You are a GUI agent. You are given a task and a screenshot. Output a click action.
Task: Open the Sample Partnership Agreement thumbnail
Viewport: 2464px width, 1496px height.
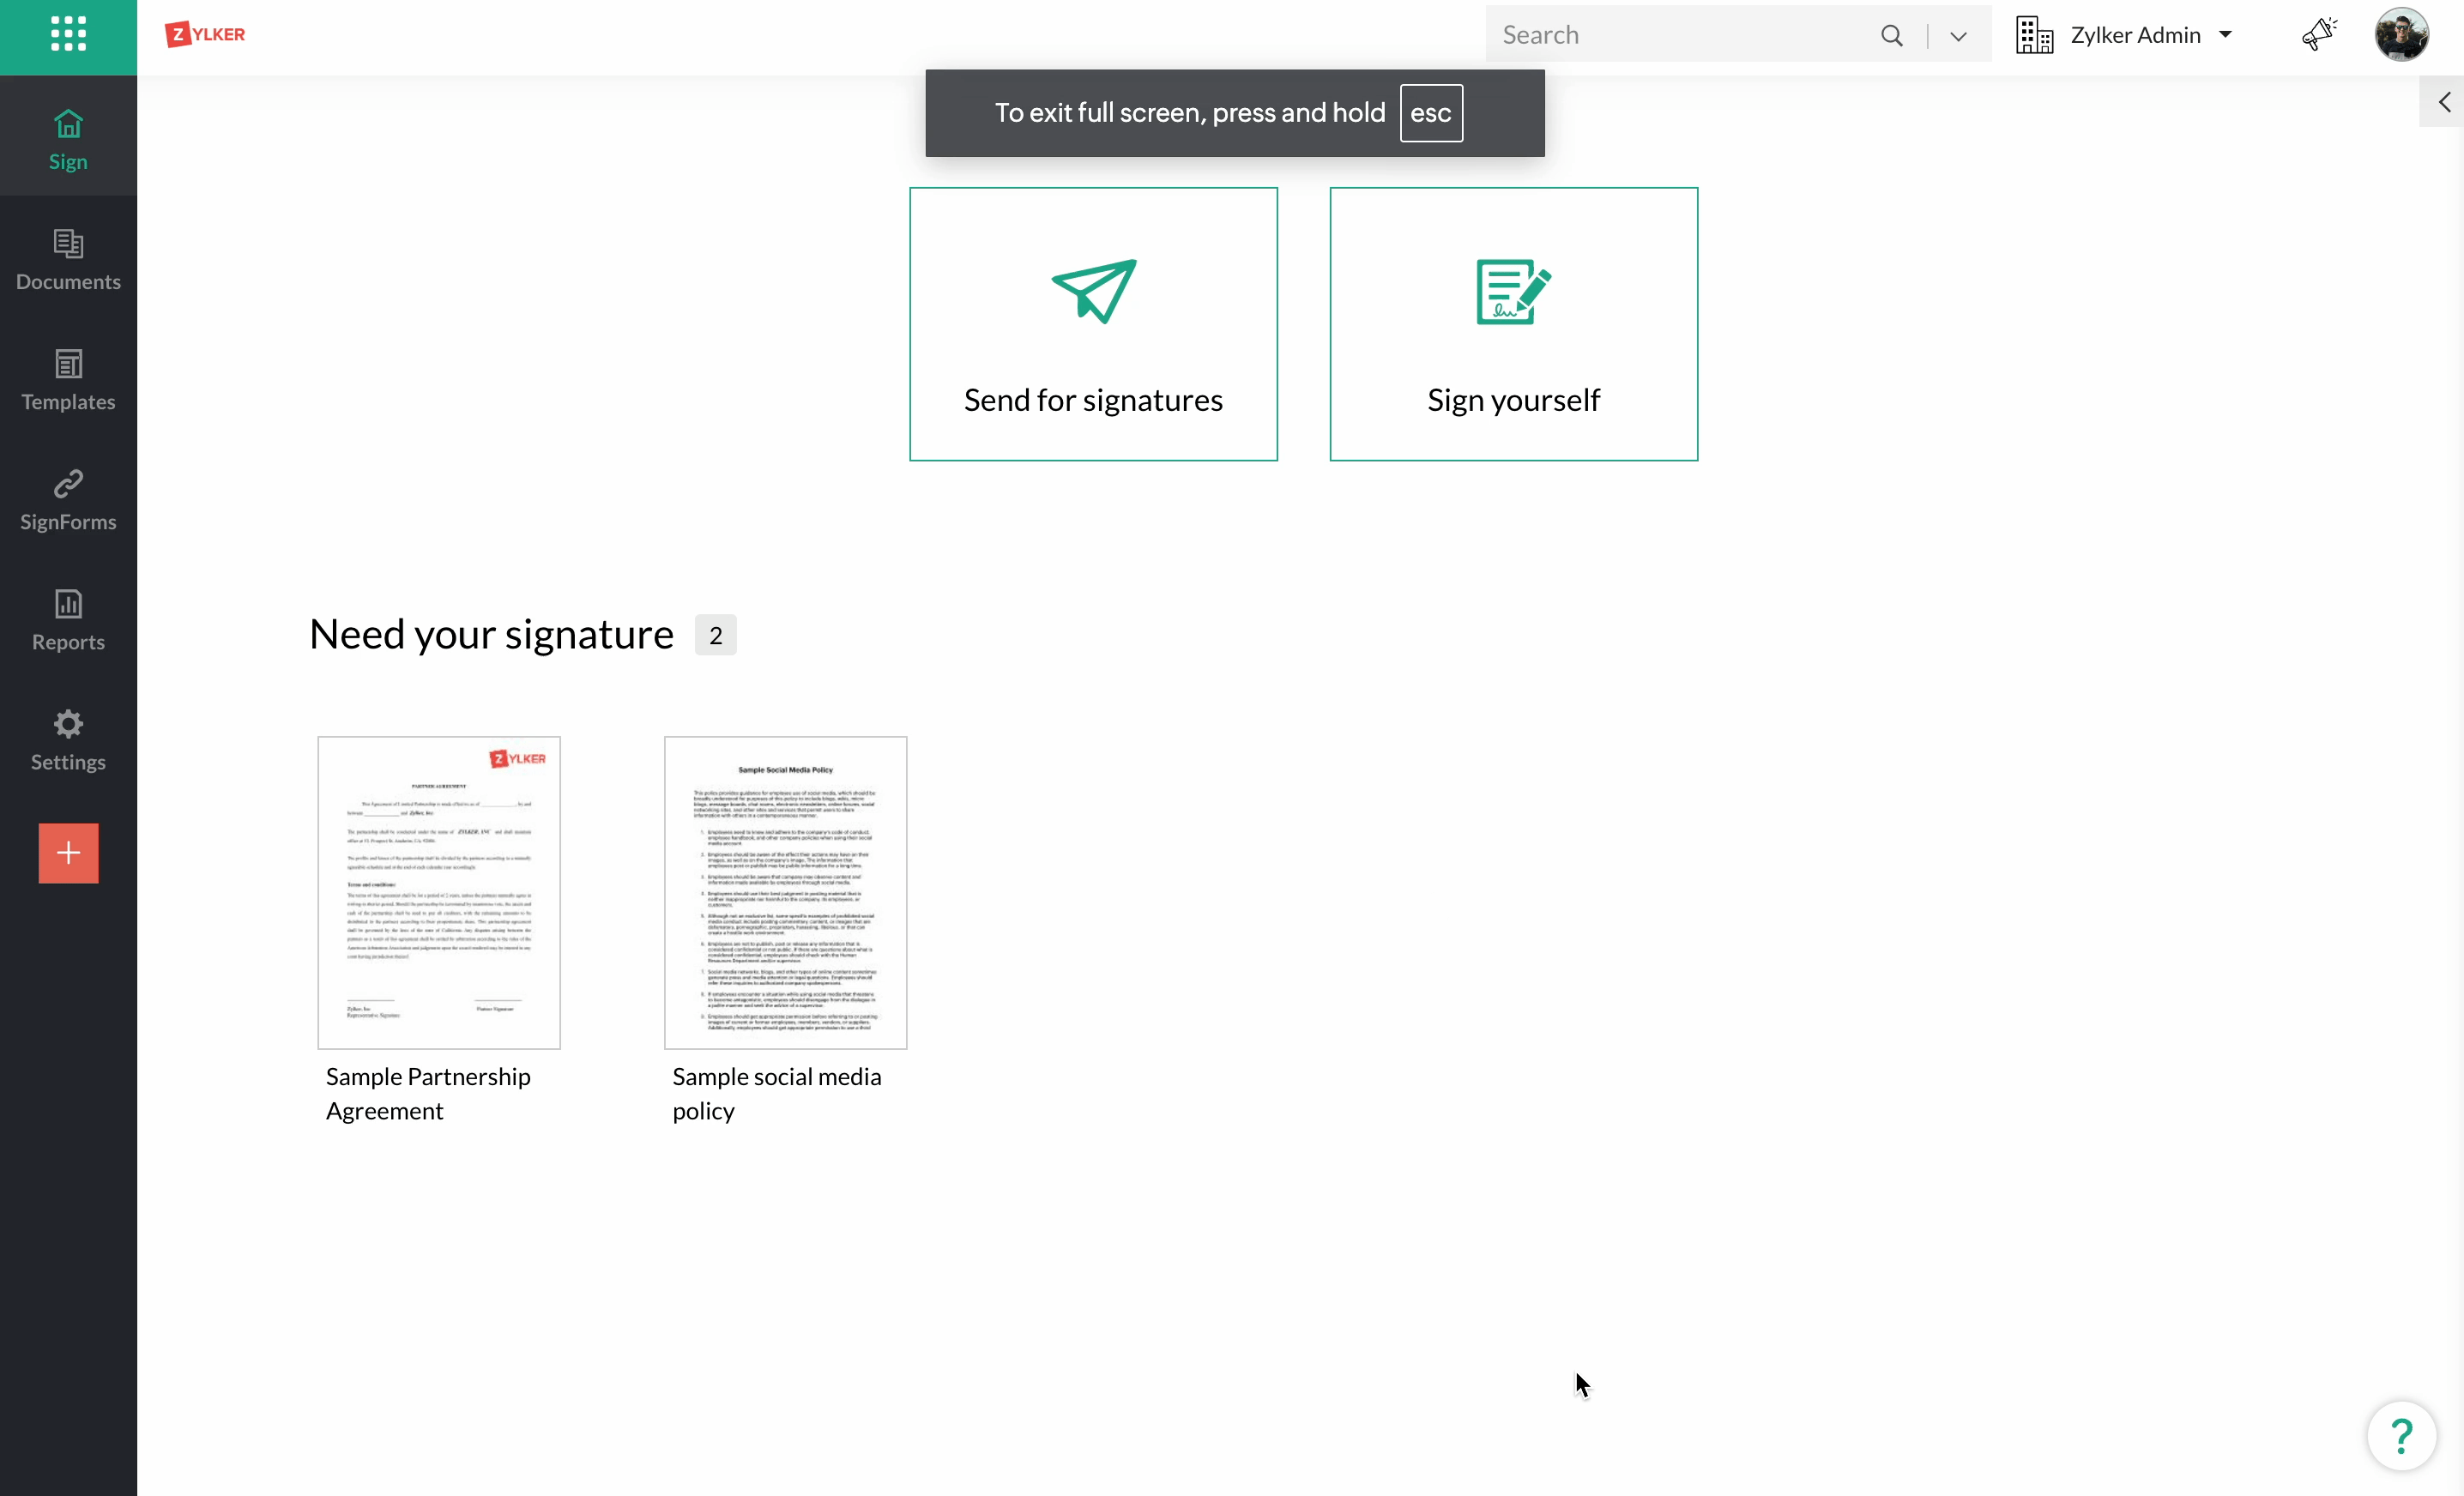tap(439, 892)
